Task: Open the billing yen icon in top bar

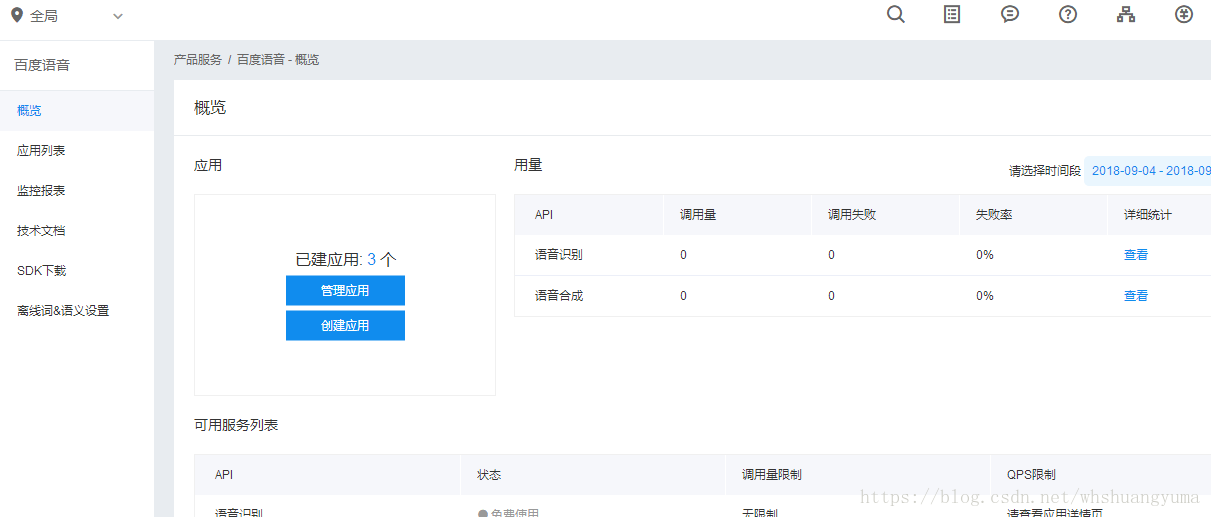Action: [1184, 15]
